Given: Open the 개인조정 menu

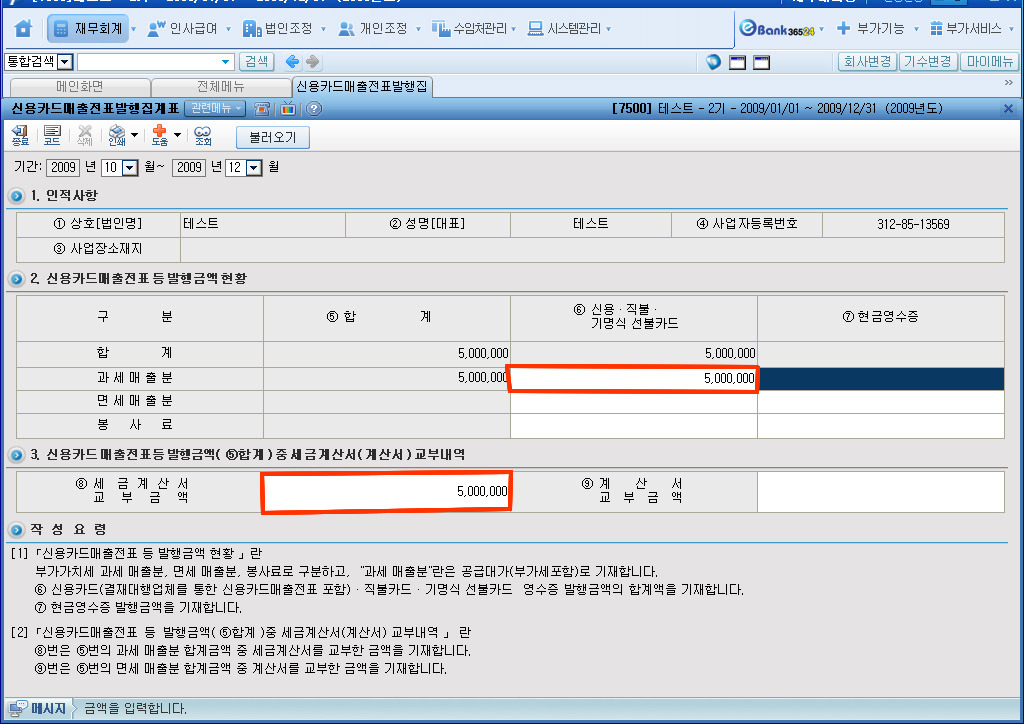Looking at the screenshot, I should pyautogui.click(x=373, y=29).
